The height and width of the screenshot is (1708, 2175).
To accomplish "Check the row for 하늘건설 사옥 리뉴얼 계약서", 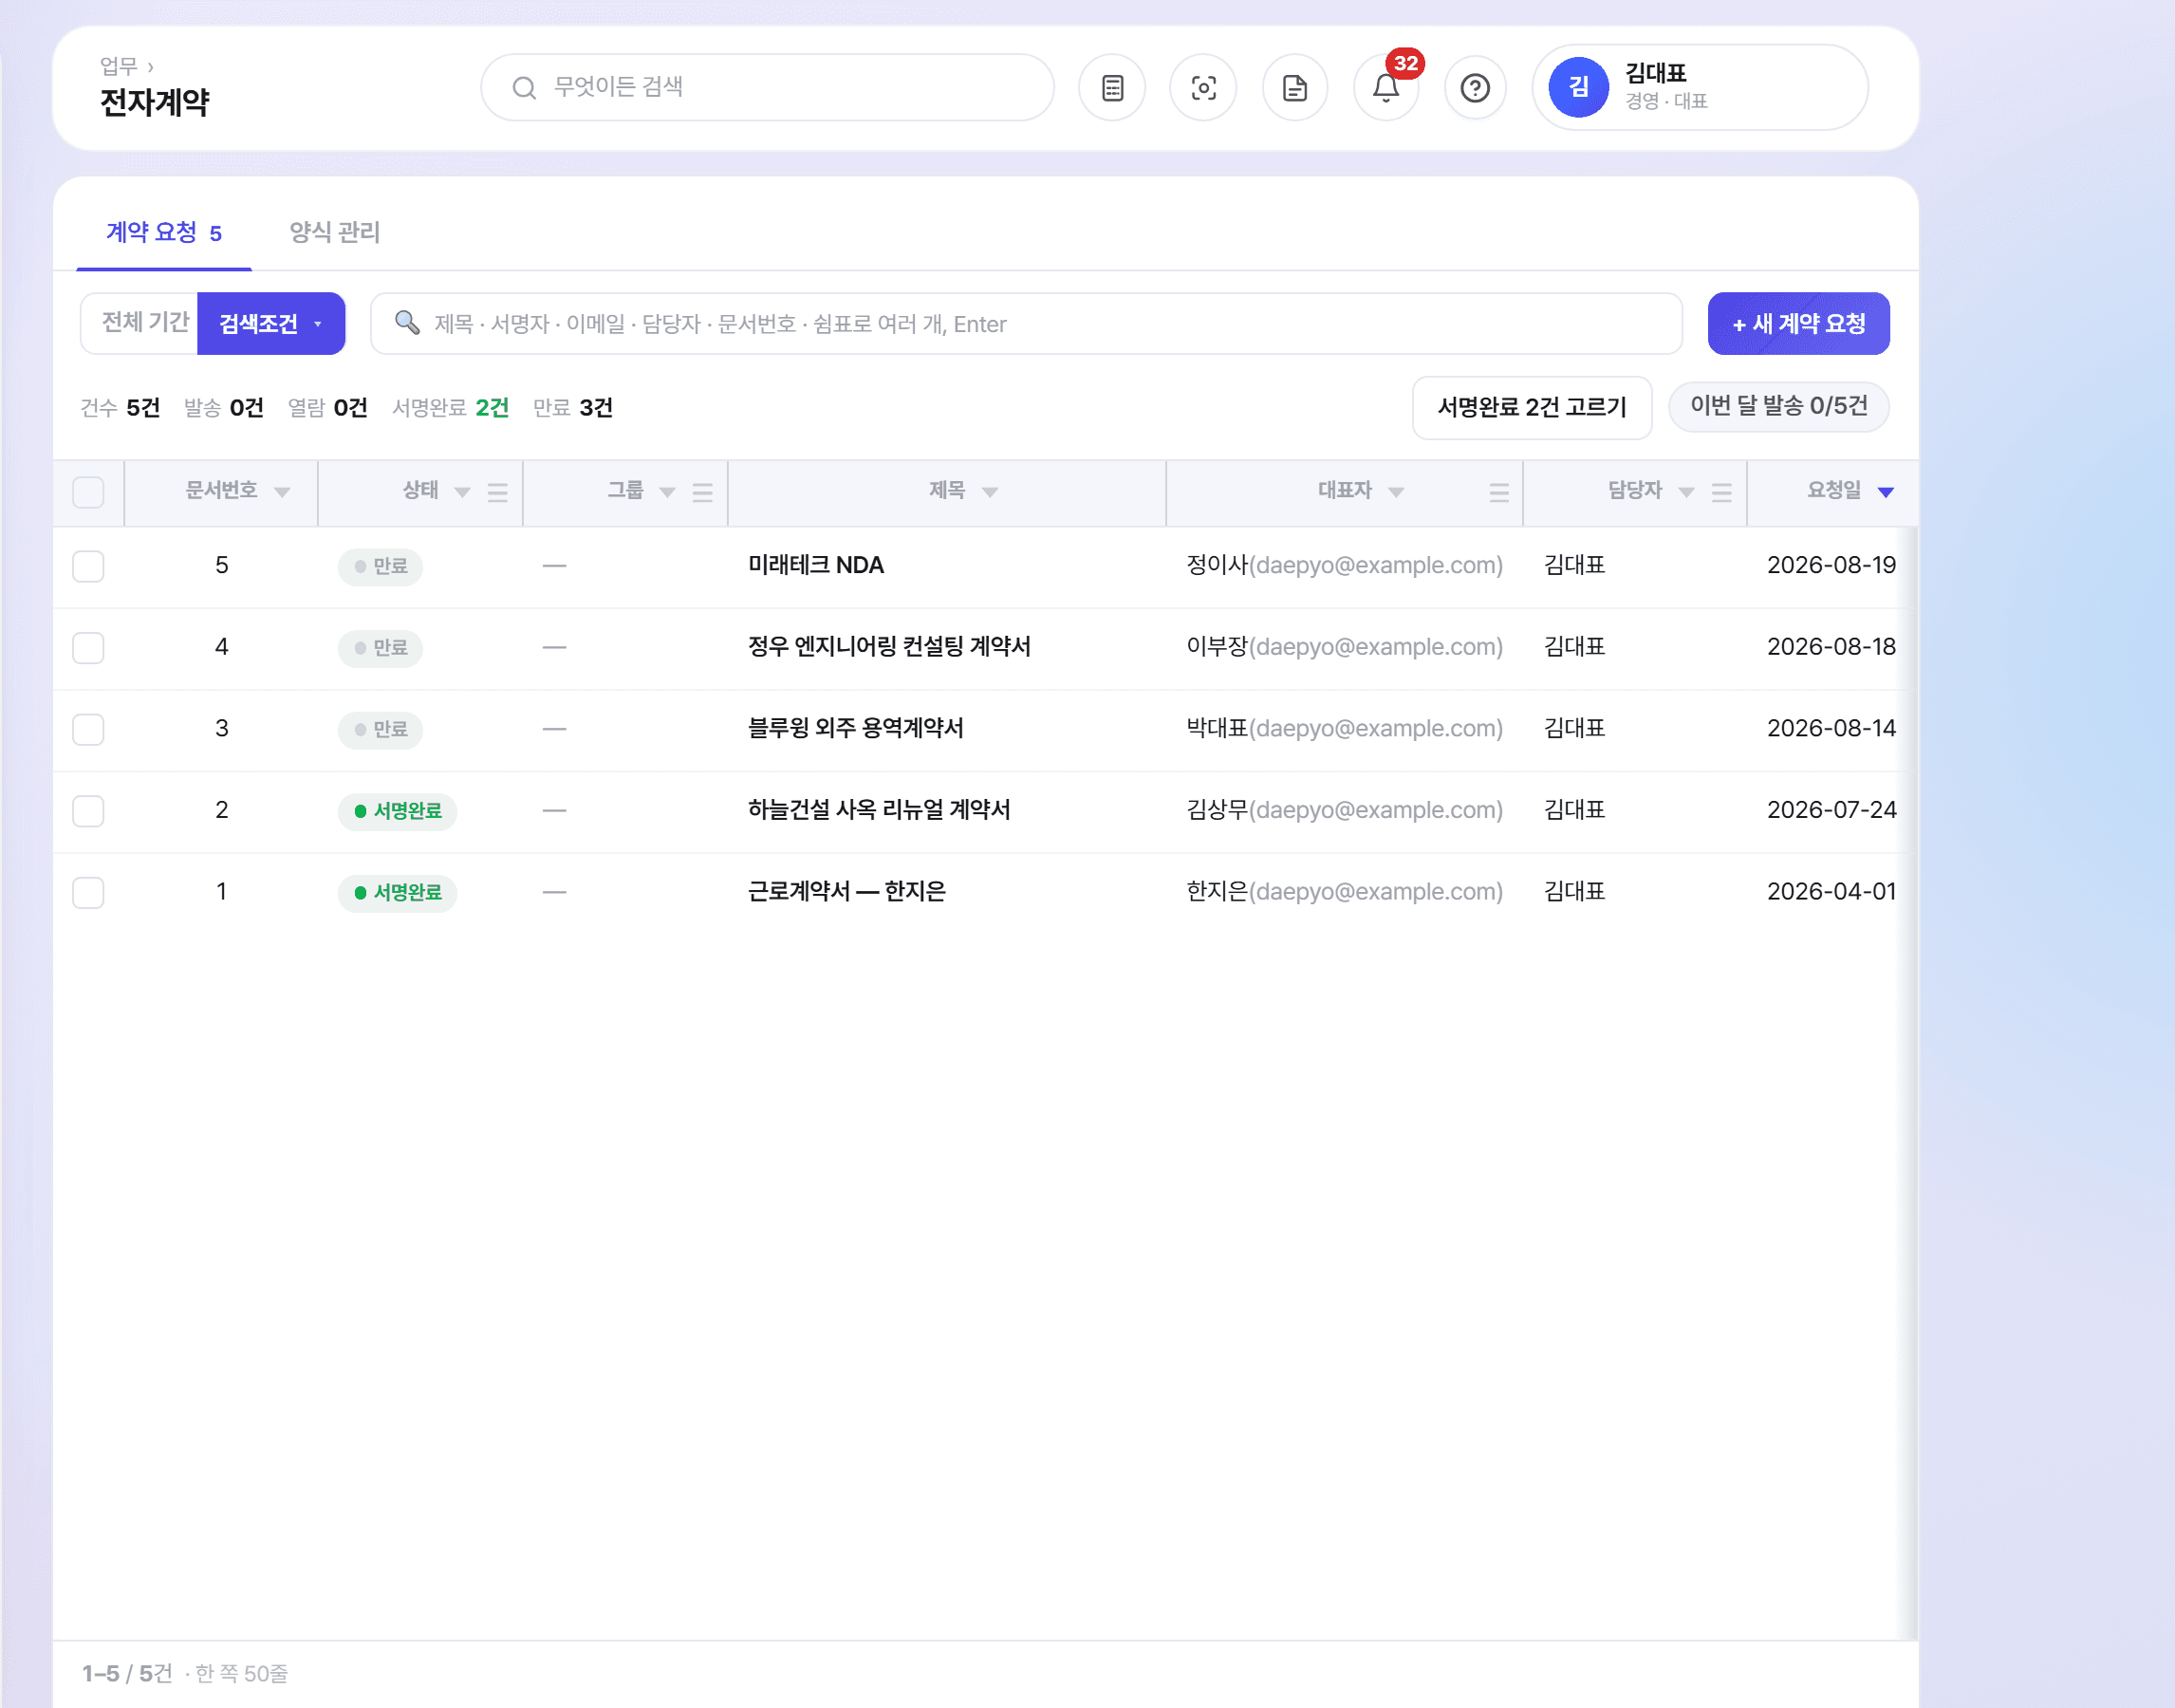I will (88, 811).
